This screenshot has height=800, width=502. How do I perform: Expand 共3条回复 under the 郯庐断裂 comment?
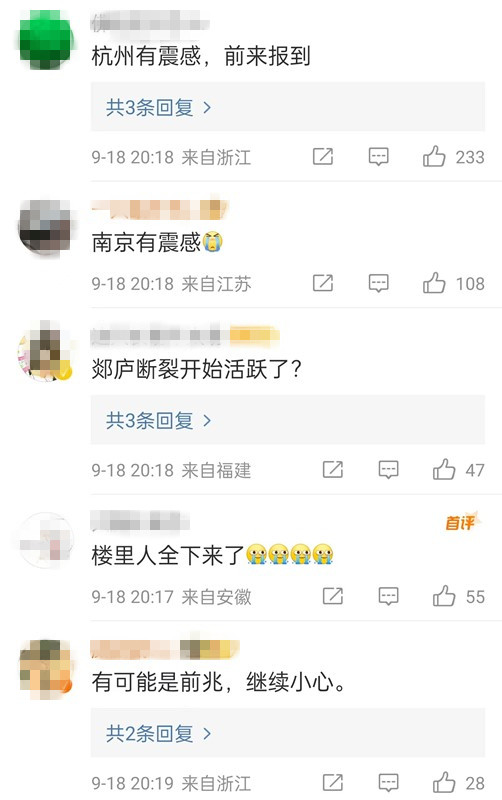[288, 420]
